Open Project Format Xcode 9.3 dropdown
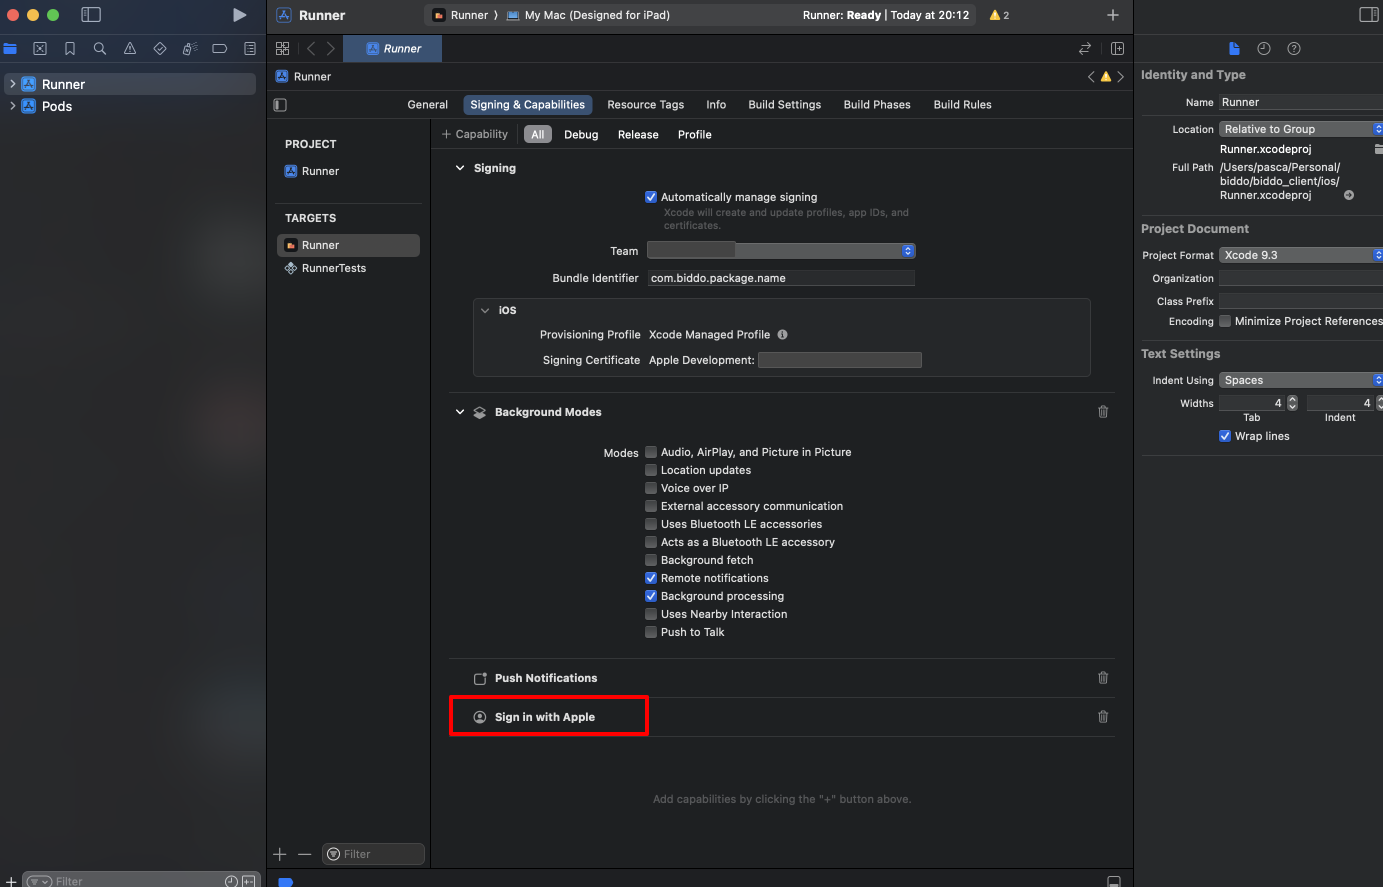Image resolution: width=1383 pixels, height=887 pixels. (1301, 255)
